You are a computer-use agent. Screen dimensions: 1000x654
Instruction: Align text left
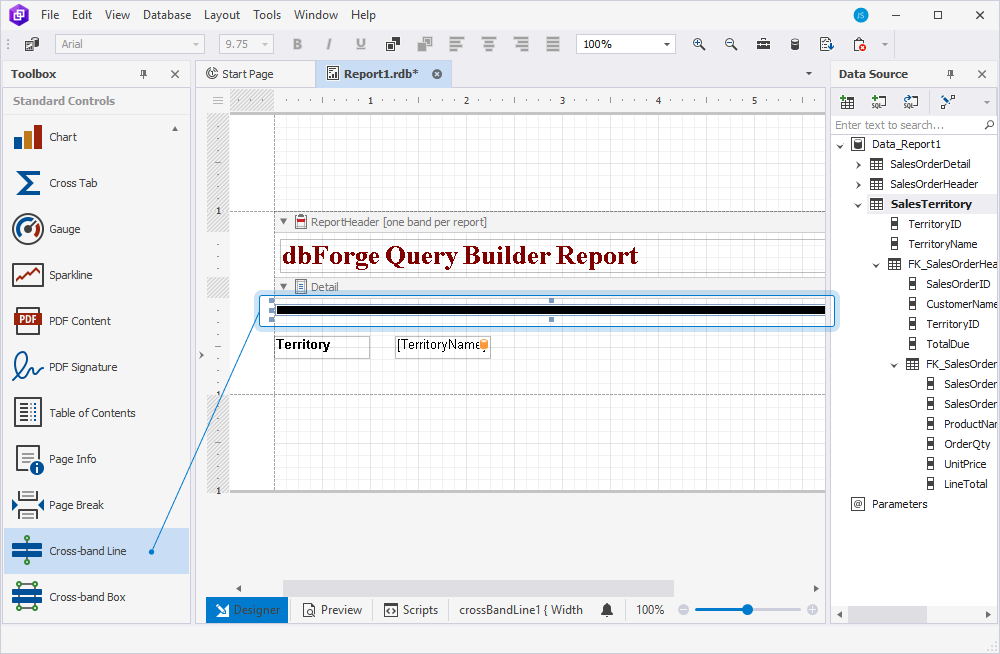(457, 44)
